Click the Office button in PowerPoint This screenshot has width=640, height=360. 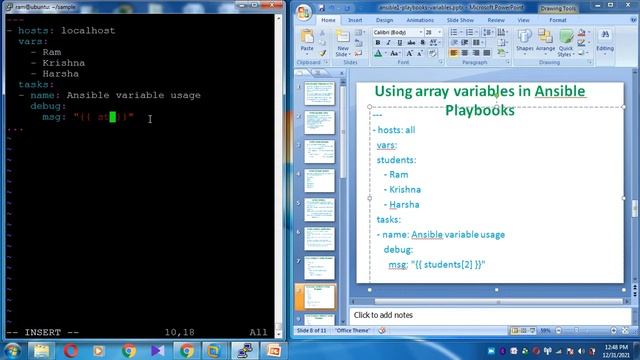click(x=303, y=12)
